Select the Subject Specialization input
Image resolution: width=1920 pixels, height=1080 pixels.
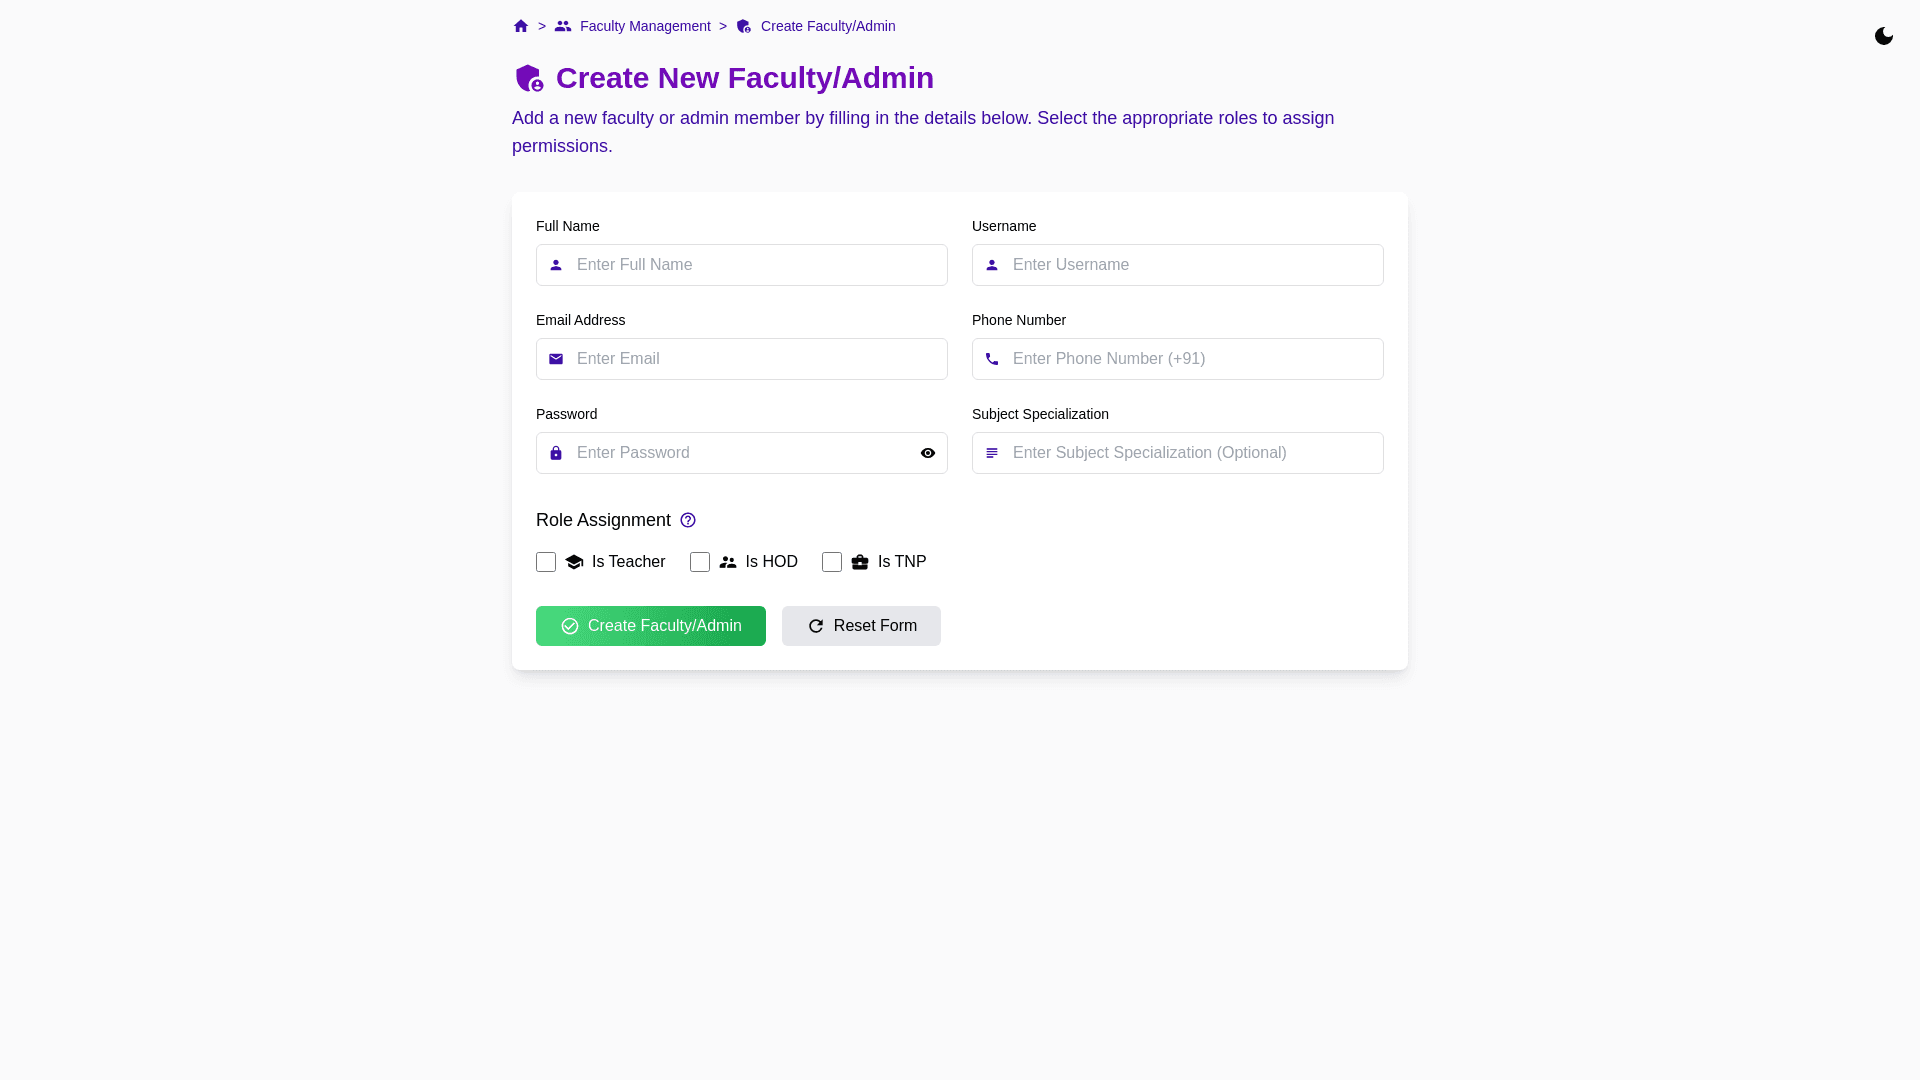[1190, 454]
